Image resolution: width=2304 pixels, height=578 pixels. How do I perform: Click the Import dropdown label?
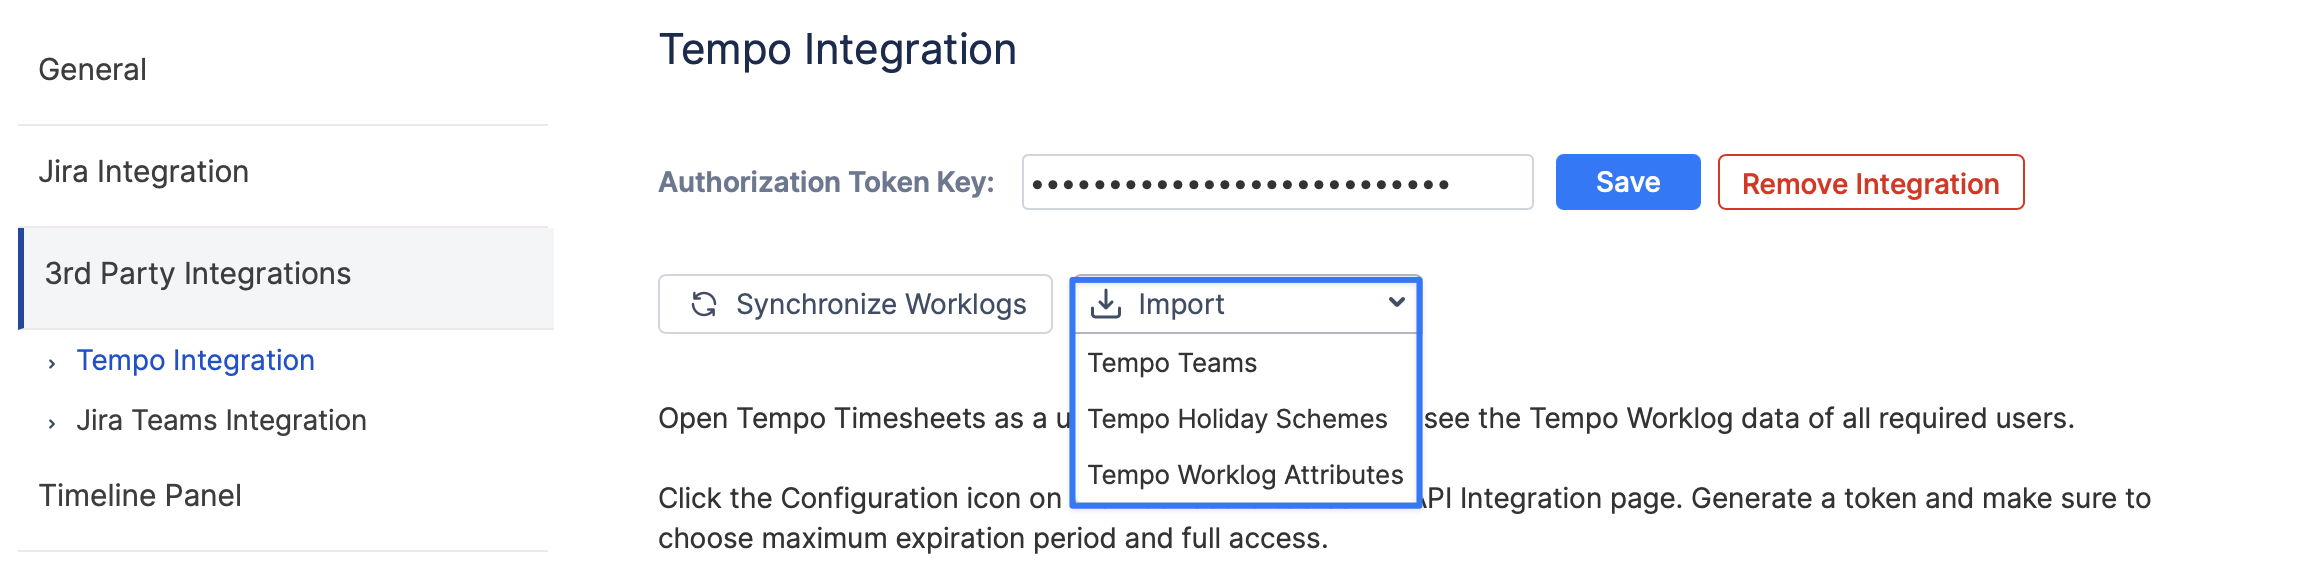tap(1181, 304)
